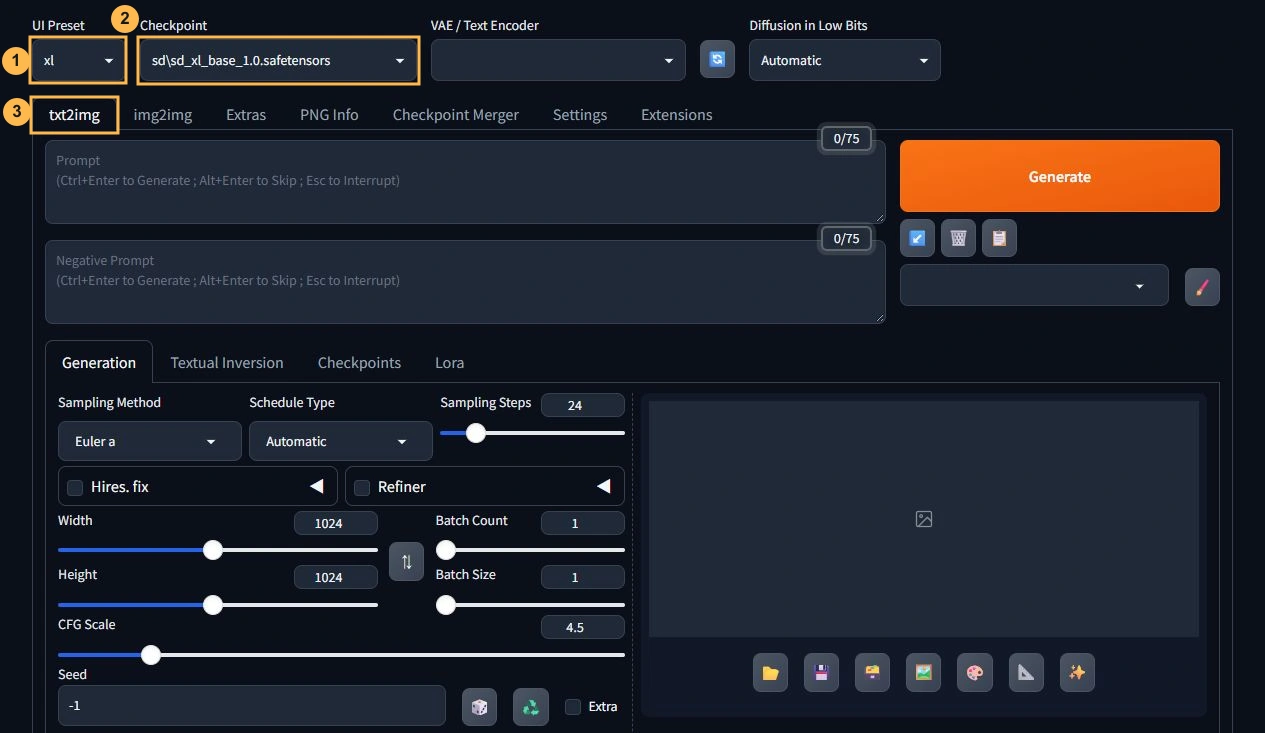Screen dimensions: 1265x733
Task: Select the Generation sub-tab
Action: coord(99,362)
